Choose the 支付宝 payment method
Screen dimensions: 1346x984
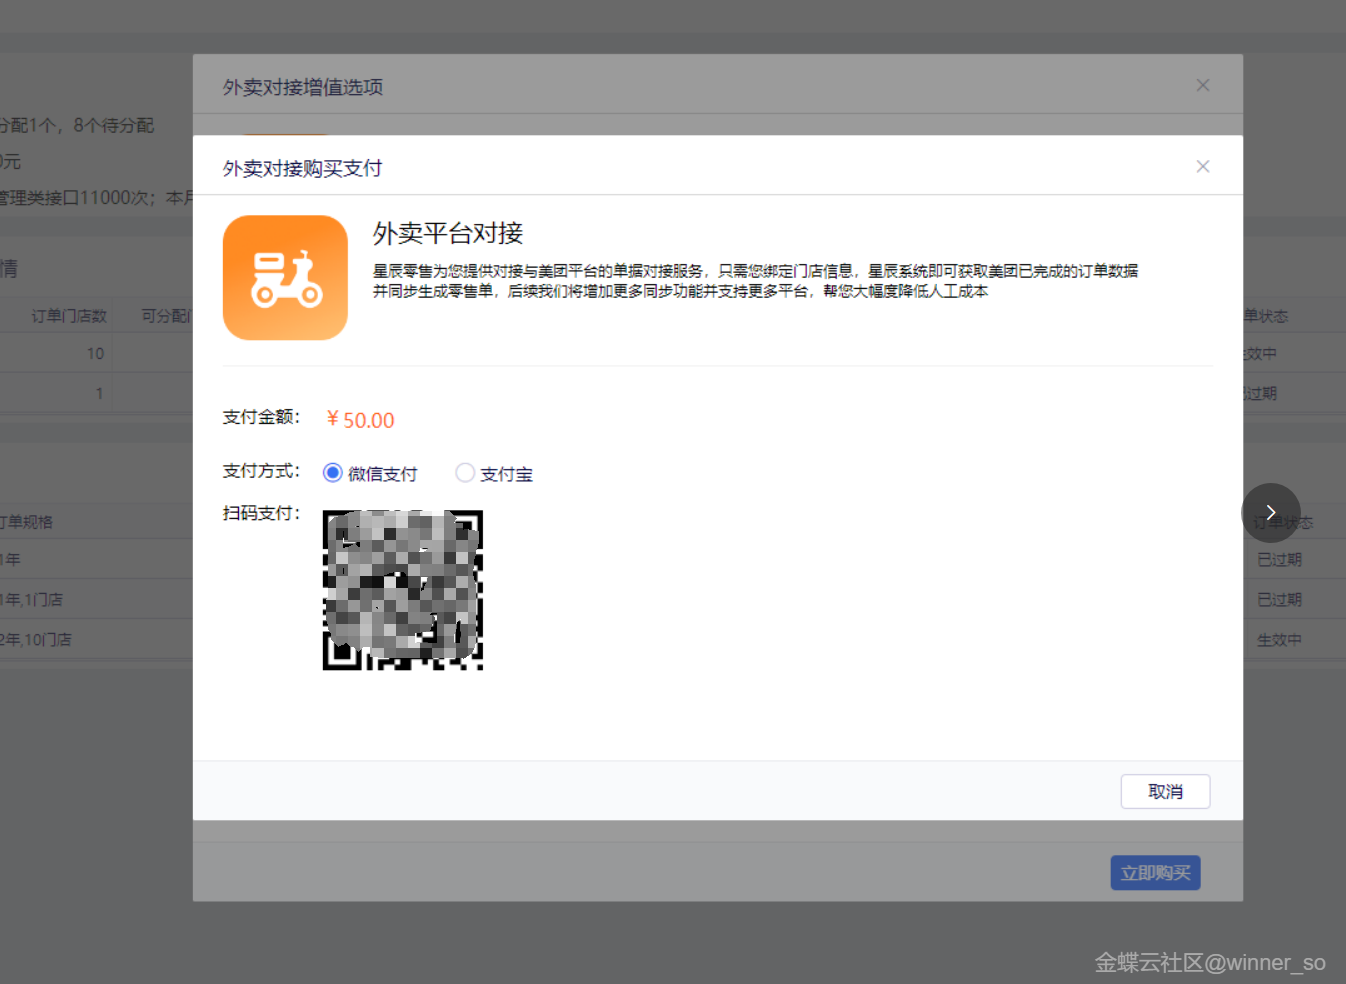pos(465,473)
